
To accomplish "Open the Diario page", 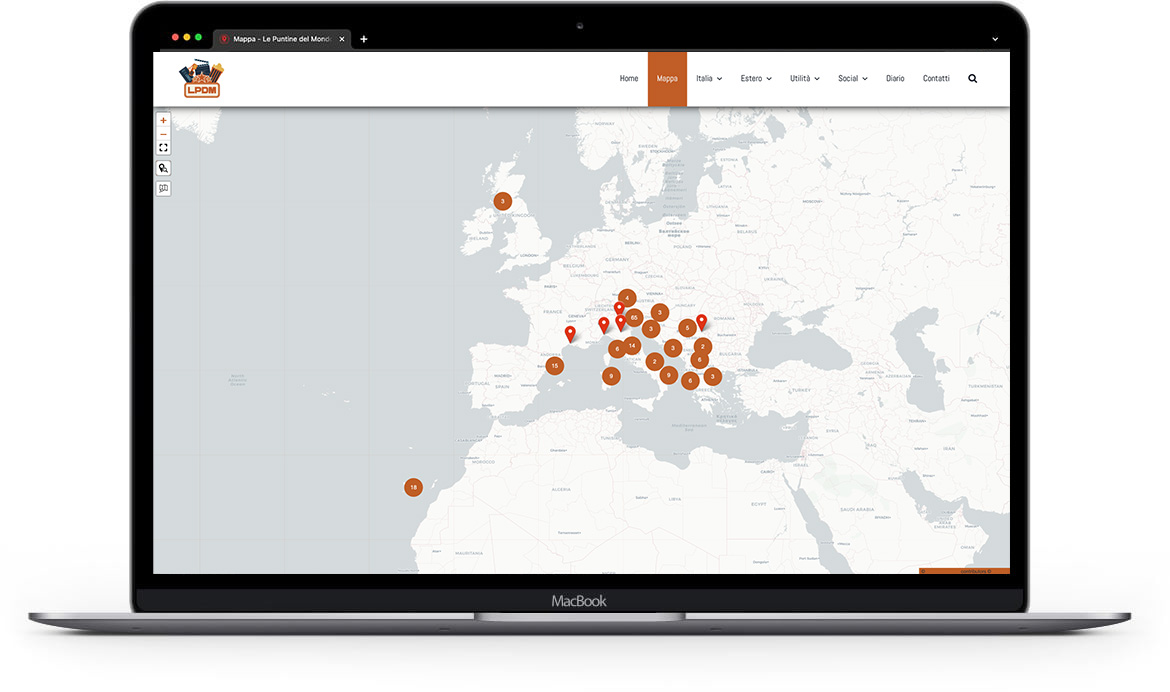I will [x=895, y=78].
